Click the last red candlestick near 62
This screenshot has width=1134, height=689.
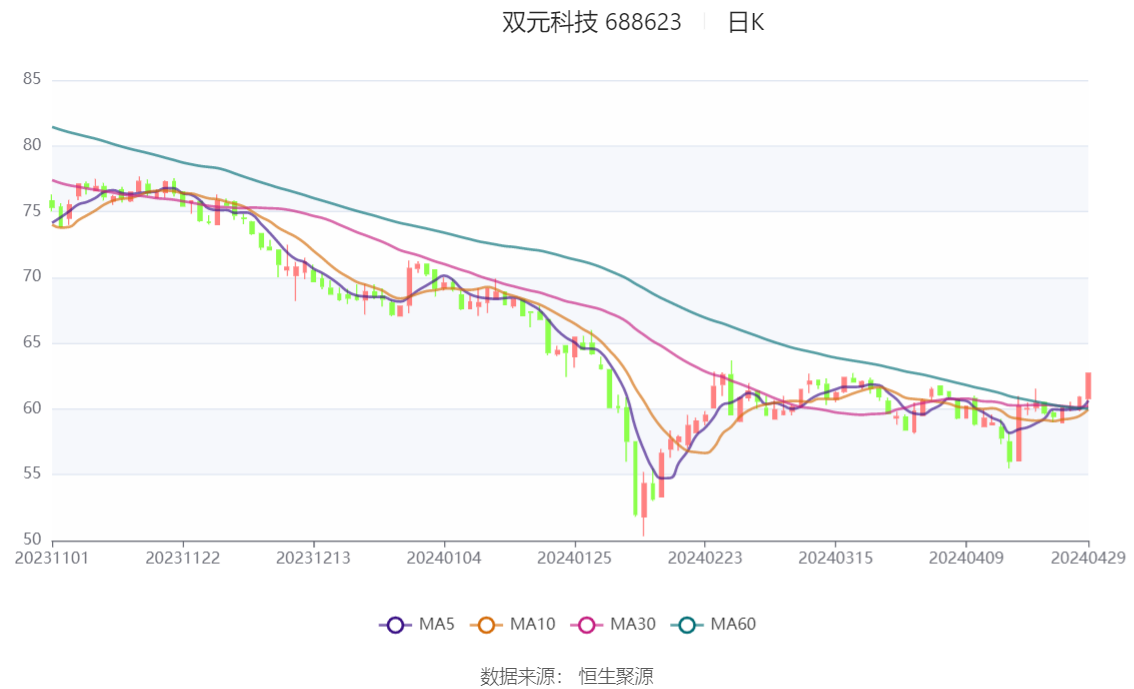[x=1088, y=385]
